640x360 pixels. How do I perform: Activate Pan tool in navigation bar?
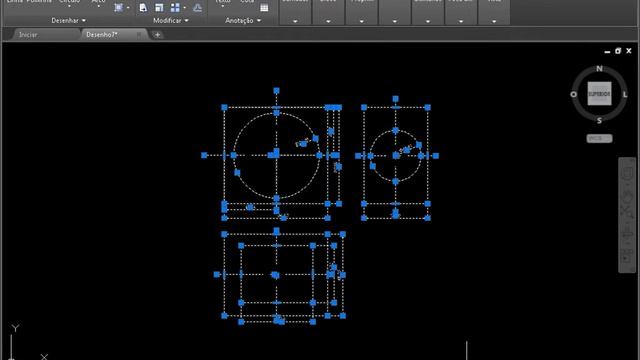628,197
